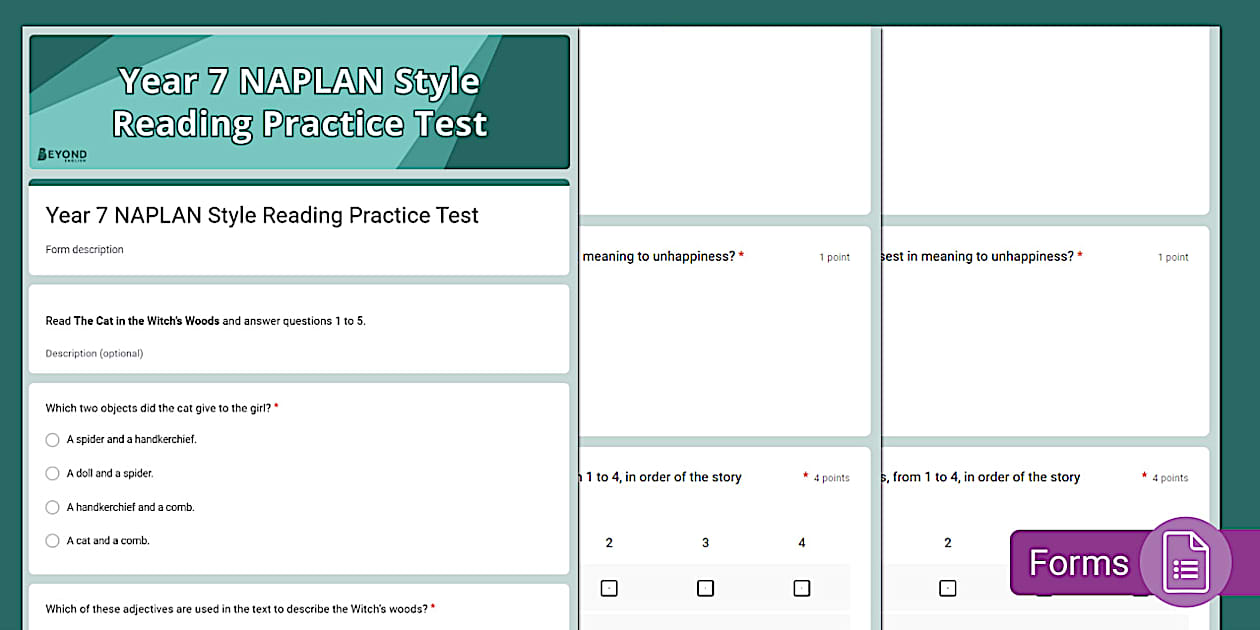
Task: Click the "Description (optional)" field
Action: tap(94, 353)
